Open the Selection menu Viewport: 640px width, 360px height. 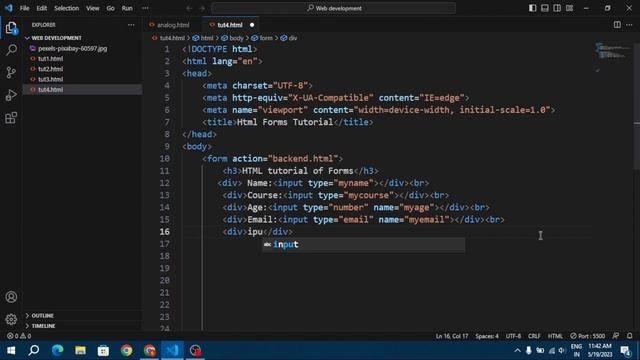tap(67, 8)
